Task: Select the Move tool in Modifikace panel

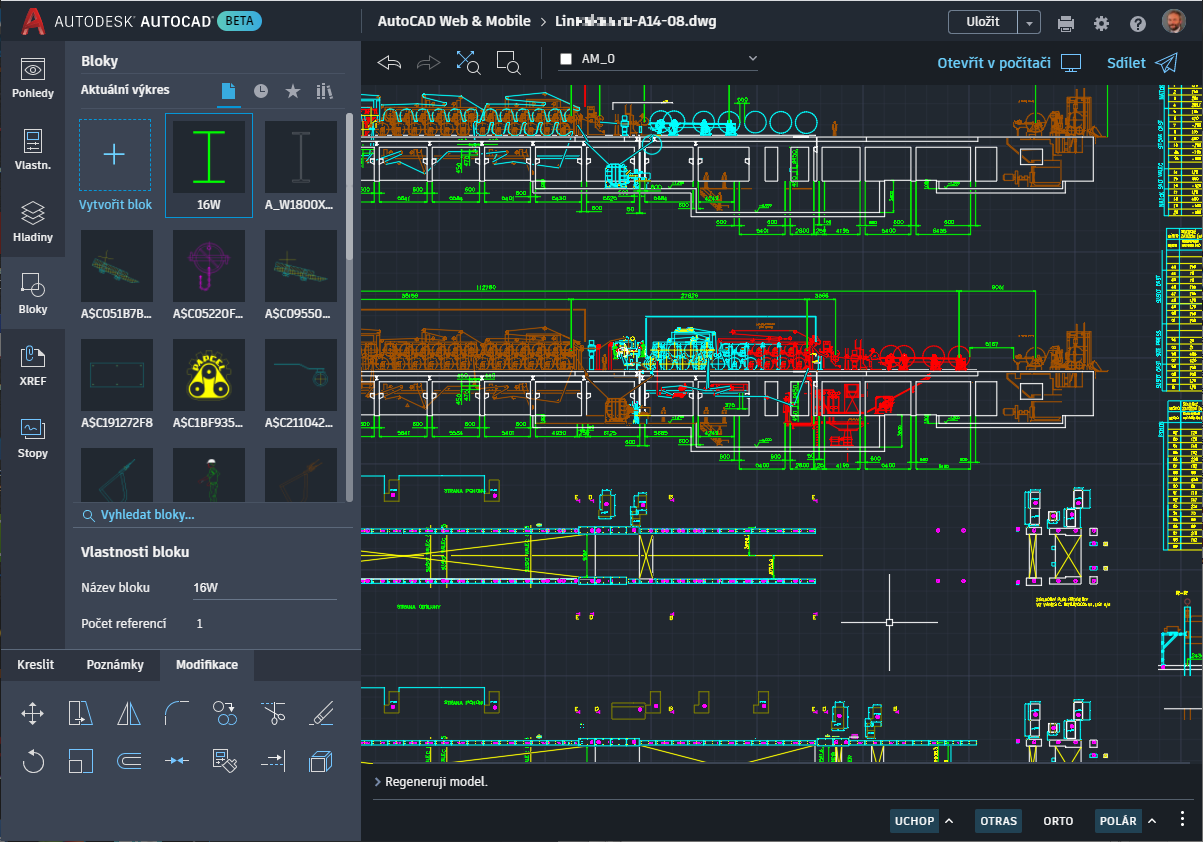Action: point(33,713)
